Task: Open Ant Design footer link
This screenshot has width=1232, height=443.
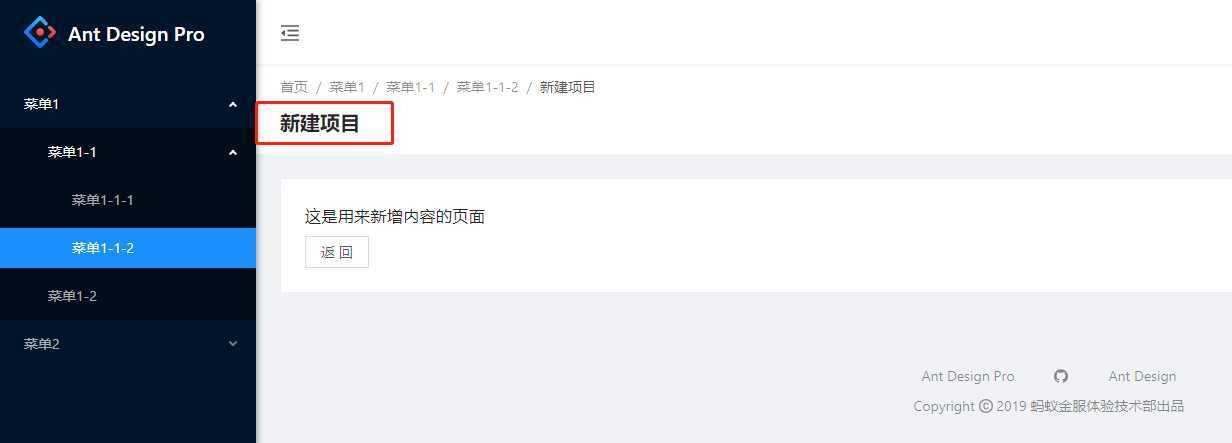Action: click(1142, 376)
